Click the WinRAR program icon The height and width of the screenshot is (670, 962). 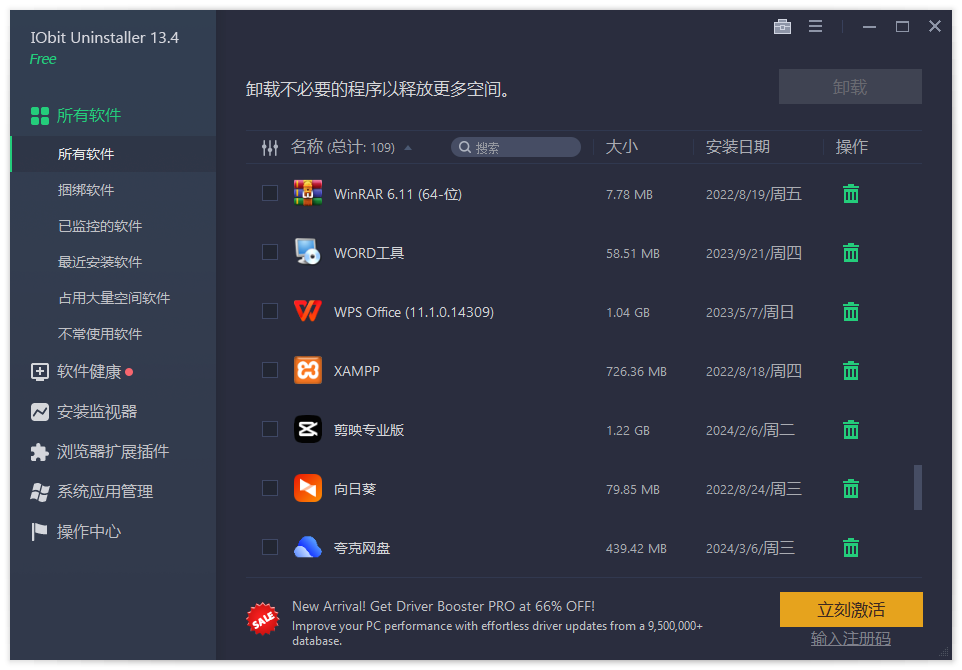point(308,193)
